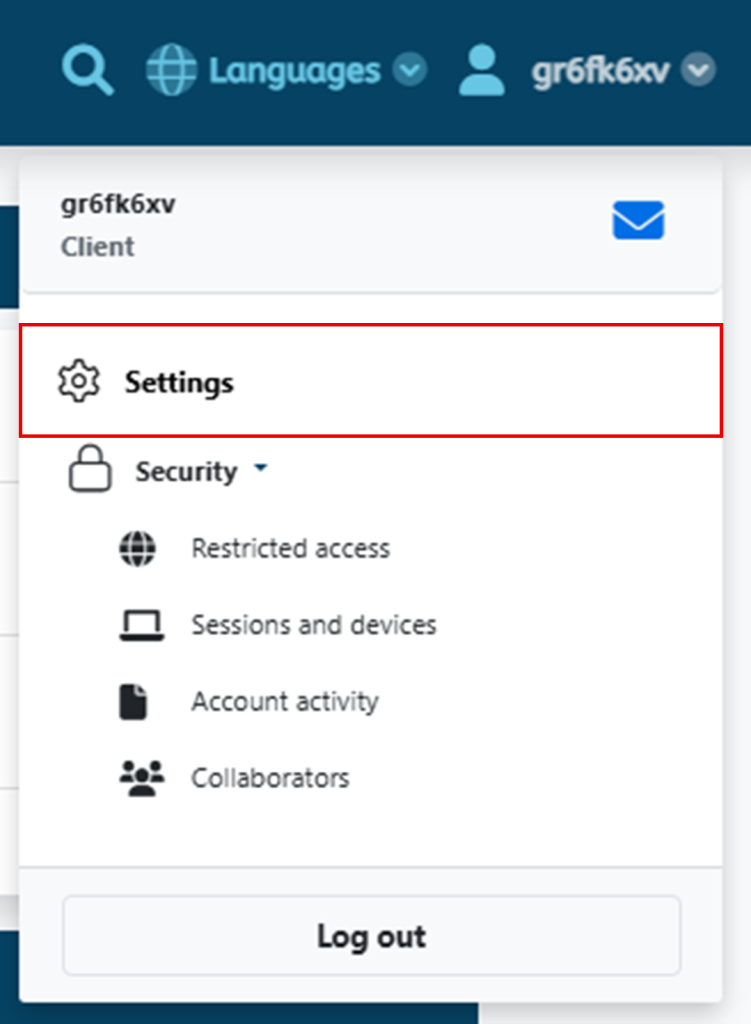Click the Account activity document icon
751x1024 pixels.
pyautogui.click(x=134, y=702)
